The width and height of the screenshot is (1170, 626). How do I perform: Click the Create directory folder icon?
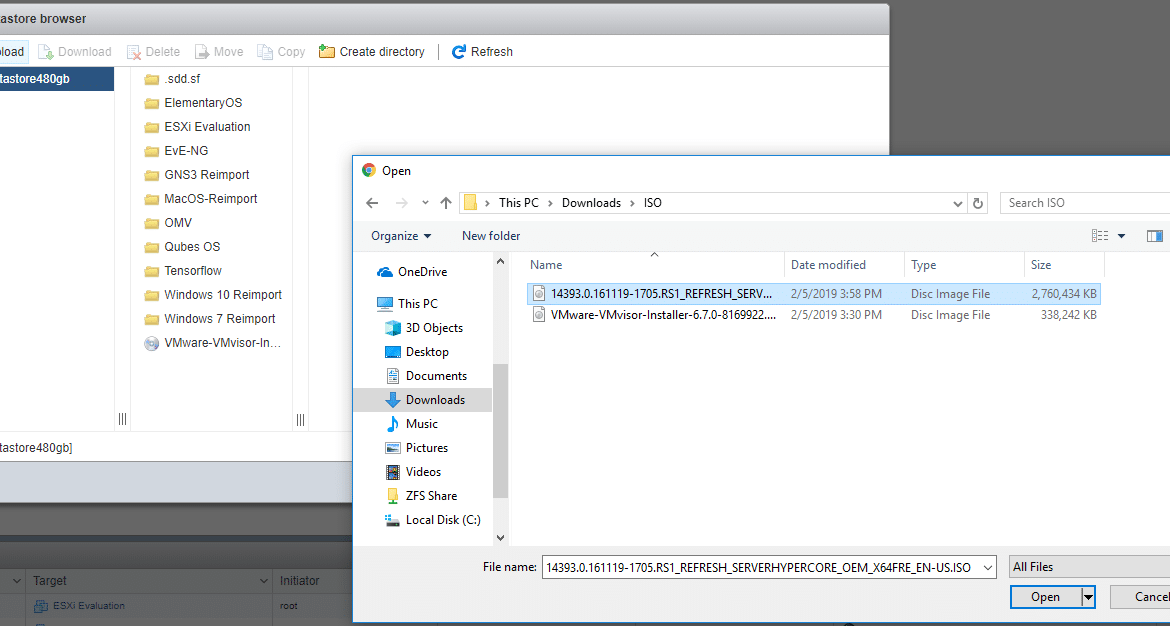coord(326,51)
